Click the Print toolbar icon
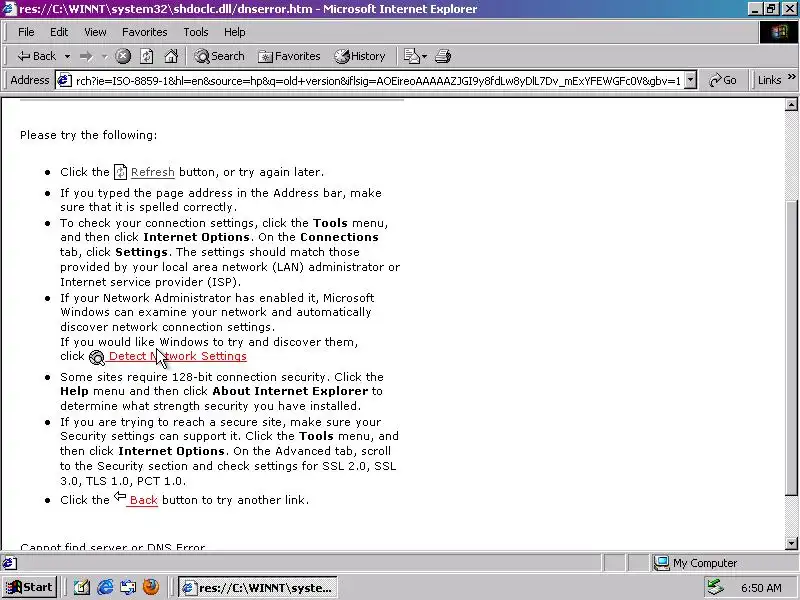The image size is (800, 600). click(x=443, y=56)
